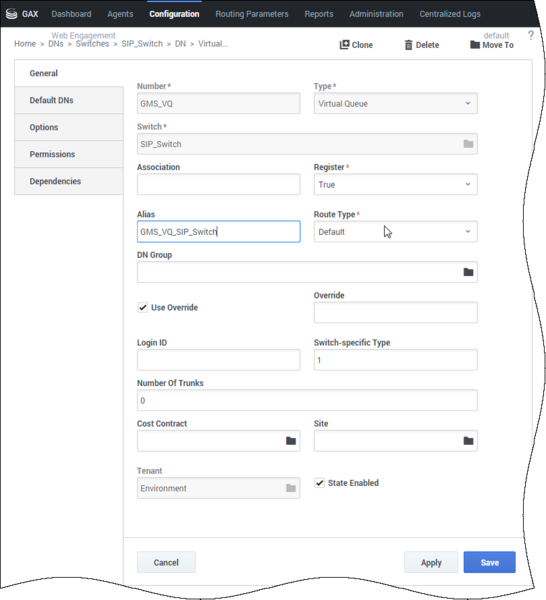Uncheck the Use Override checkbox
Screen dimensions: 546x600
click(143, 308)
